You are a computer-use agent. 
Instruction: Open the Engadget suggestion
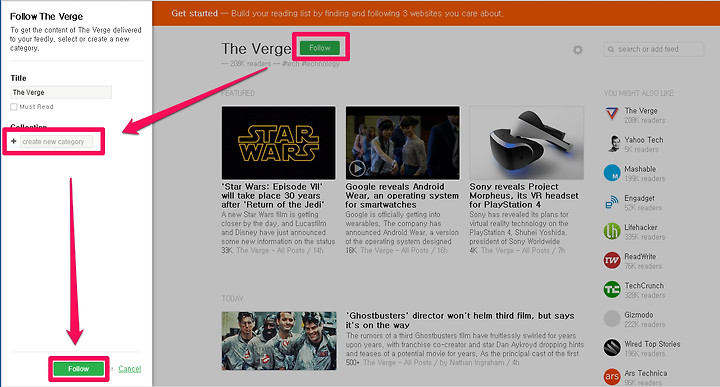tap(639, 198)
